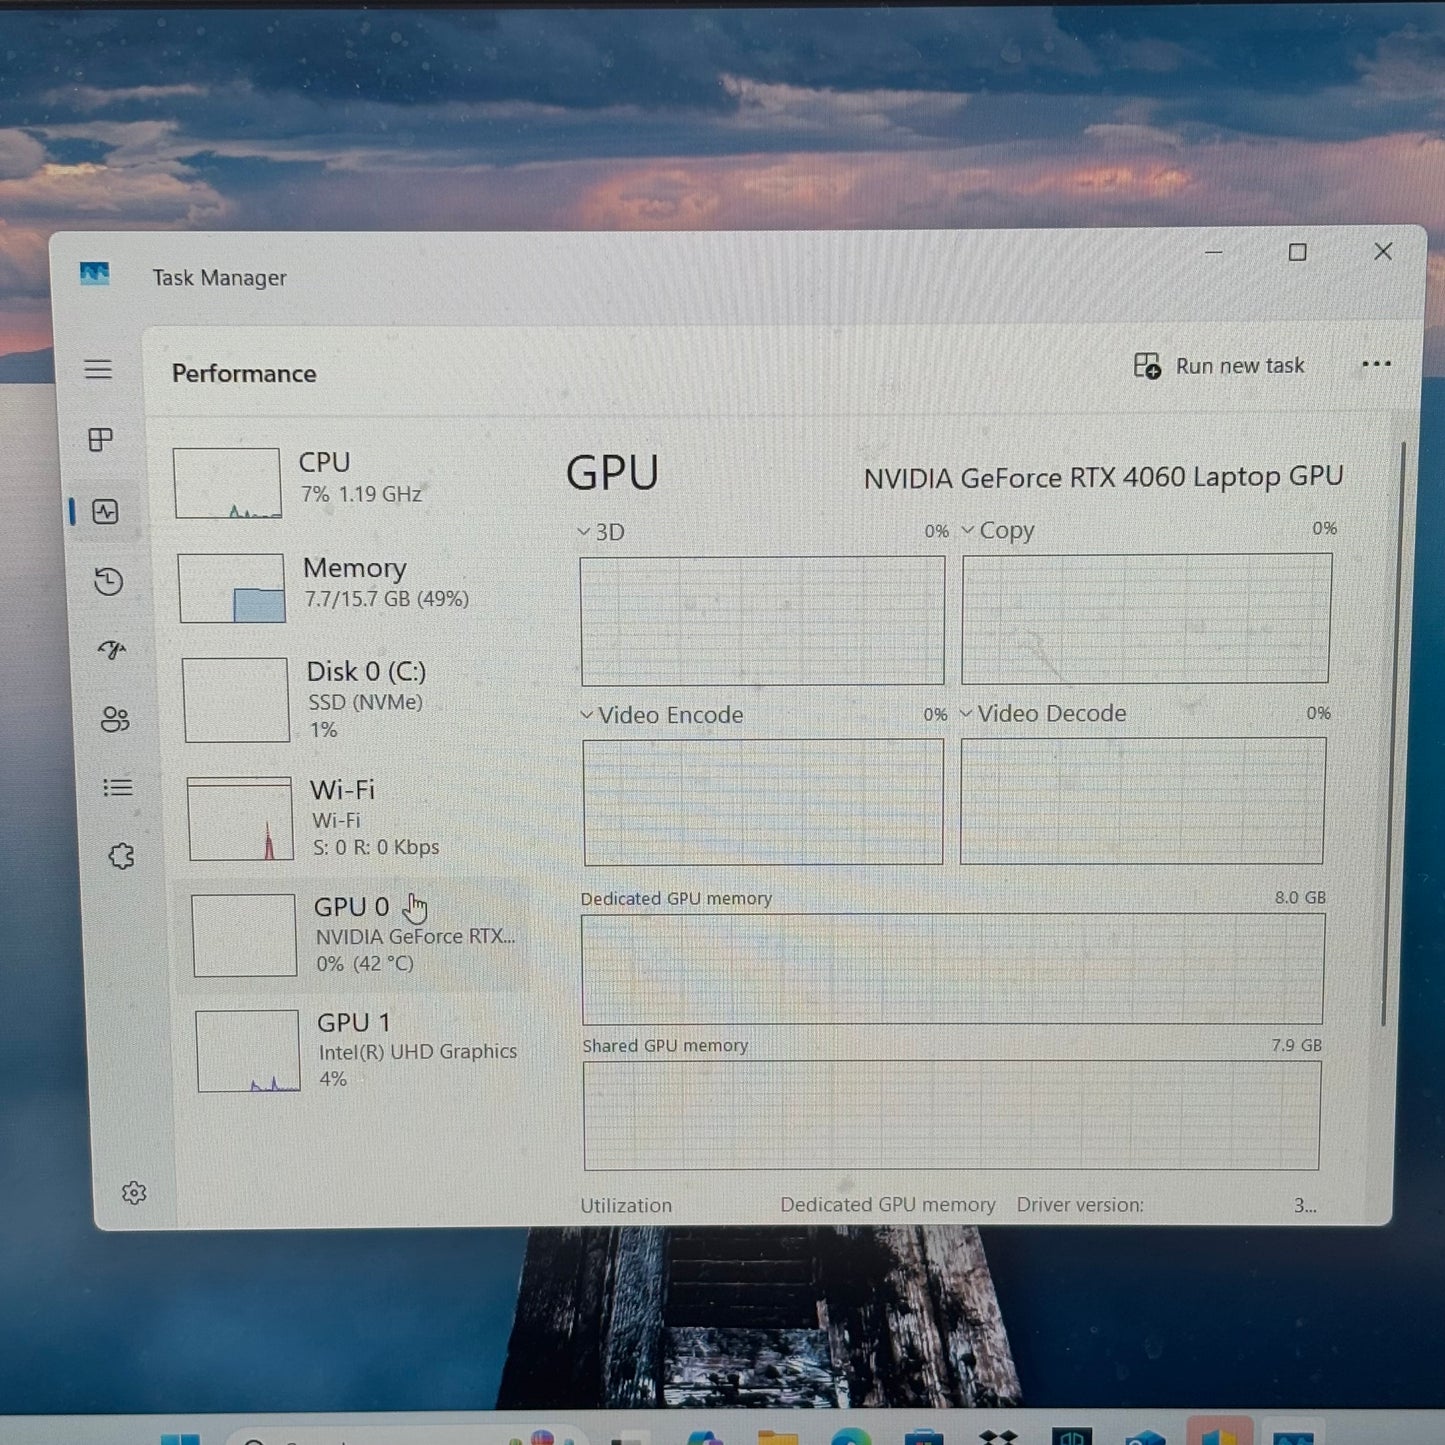Click the Dedicated GPU memory graph

pyautogui.click(x=952, y=968)
